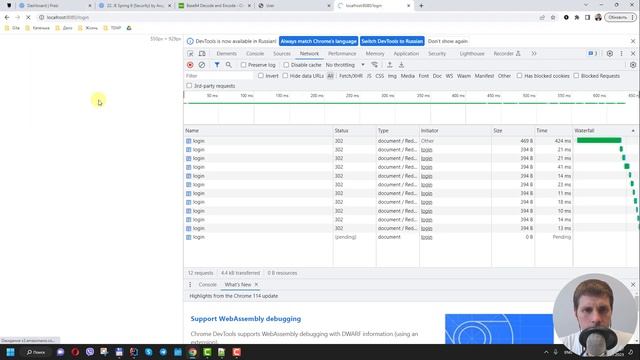This screenshot has height=360, width=640.
Task: Open Viber from the taskbar
Action: 90,352
